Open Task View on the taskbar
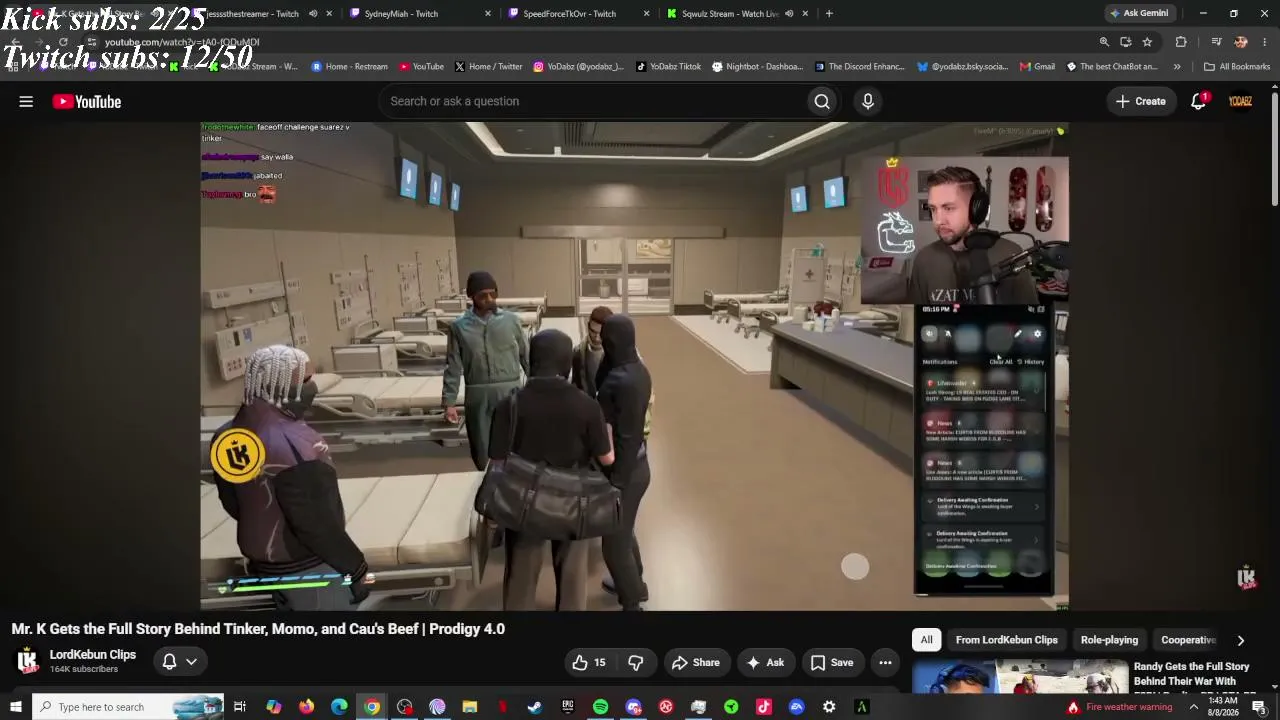This screenshot has height=720, width=1280. pyautogui.click(x=240, y=707)
